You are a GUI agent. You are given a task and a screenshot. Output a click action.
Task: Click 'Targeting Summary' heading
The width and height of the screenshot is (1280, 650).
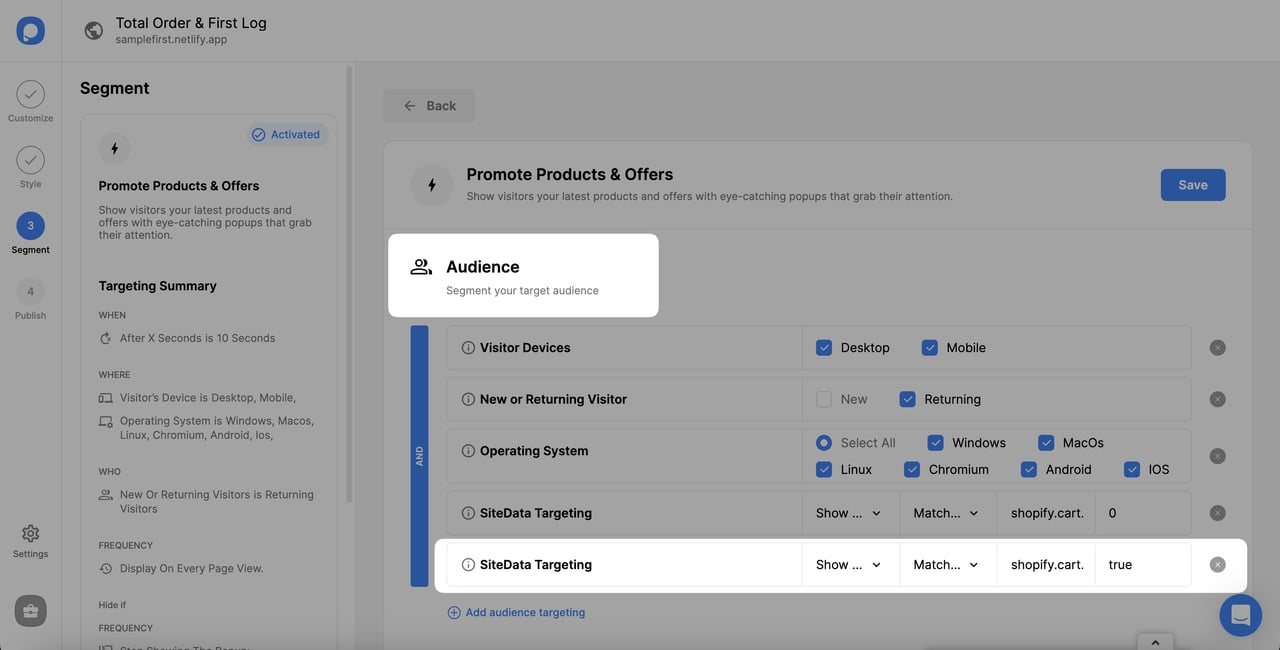[x=158, y=286]
